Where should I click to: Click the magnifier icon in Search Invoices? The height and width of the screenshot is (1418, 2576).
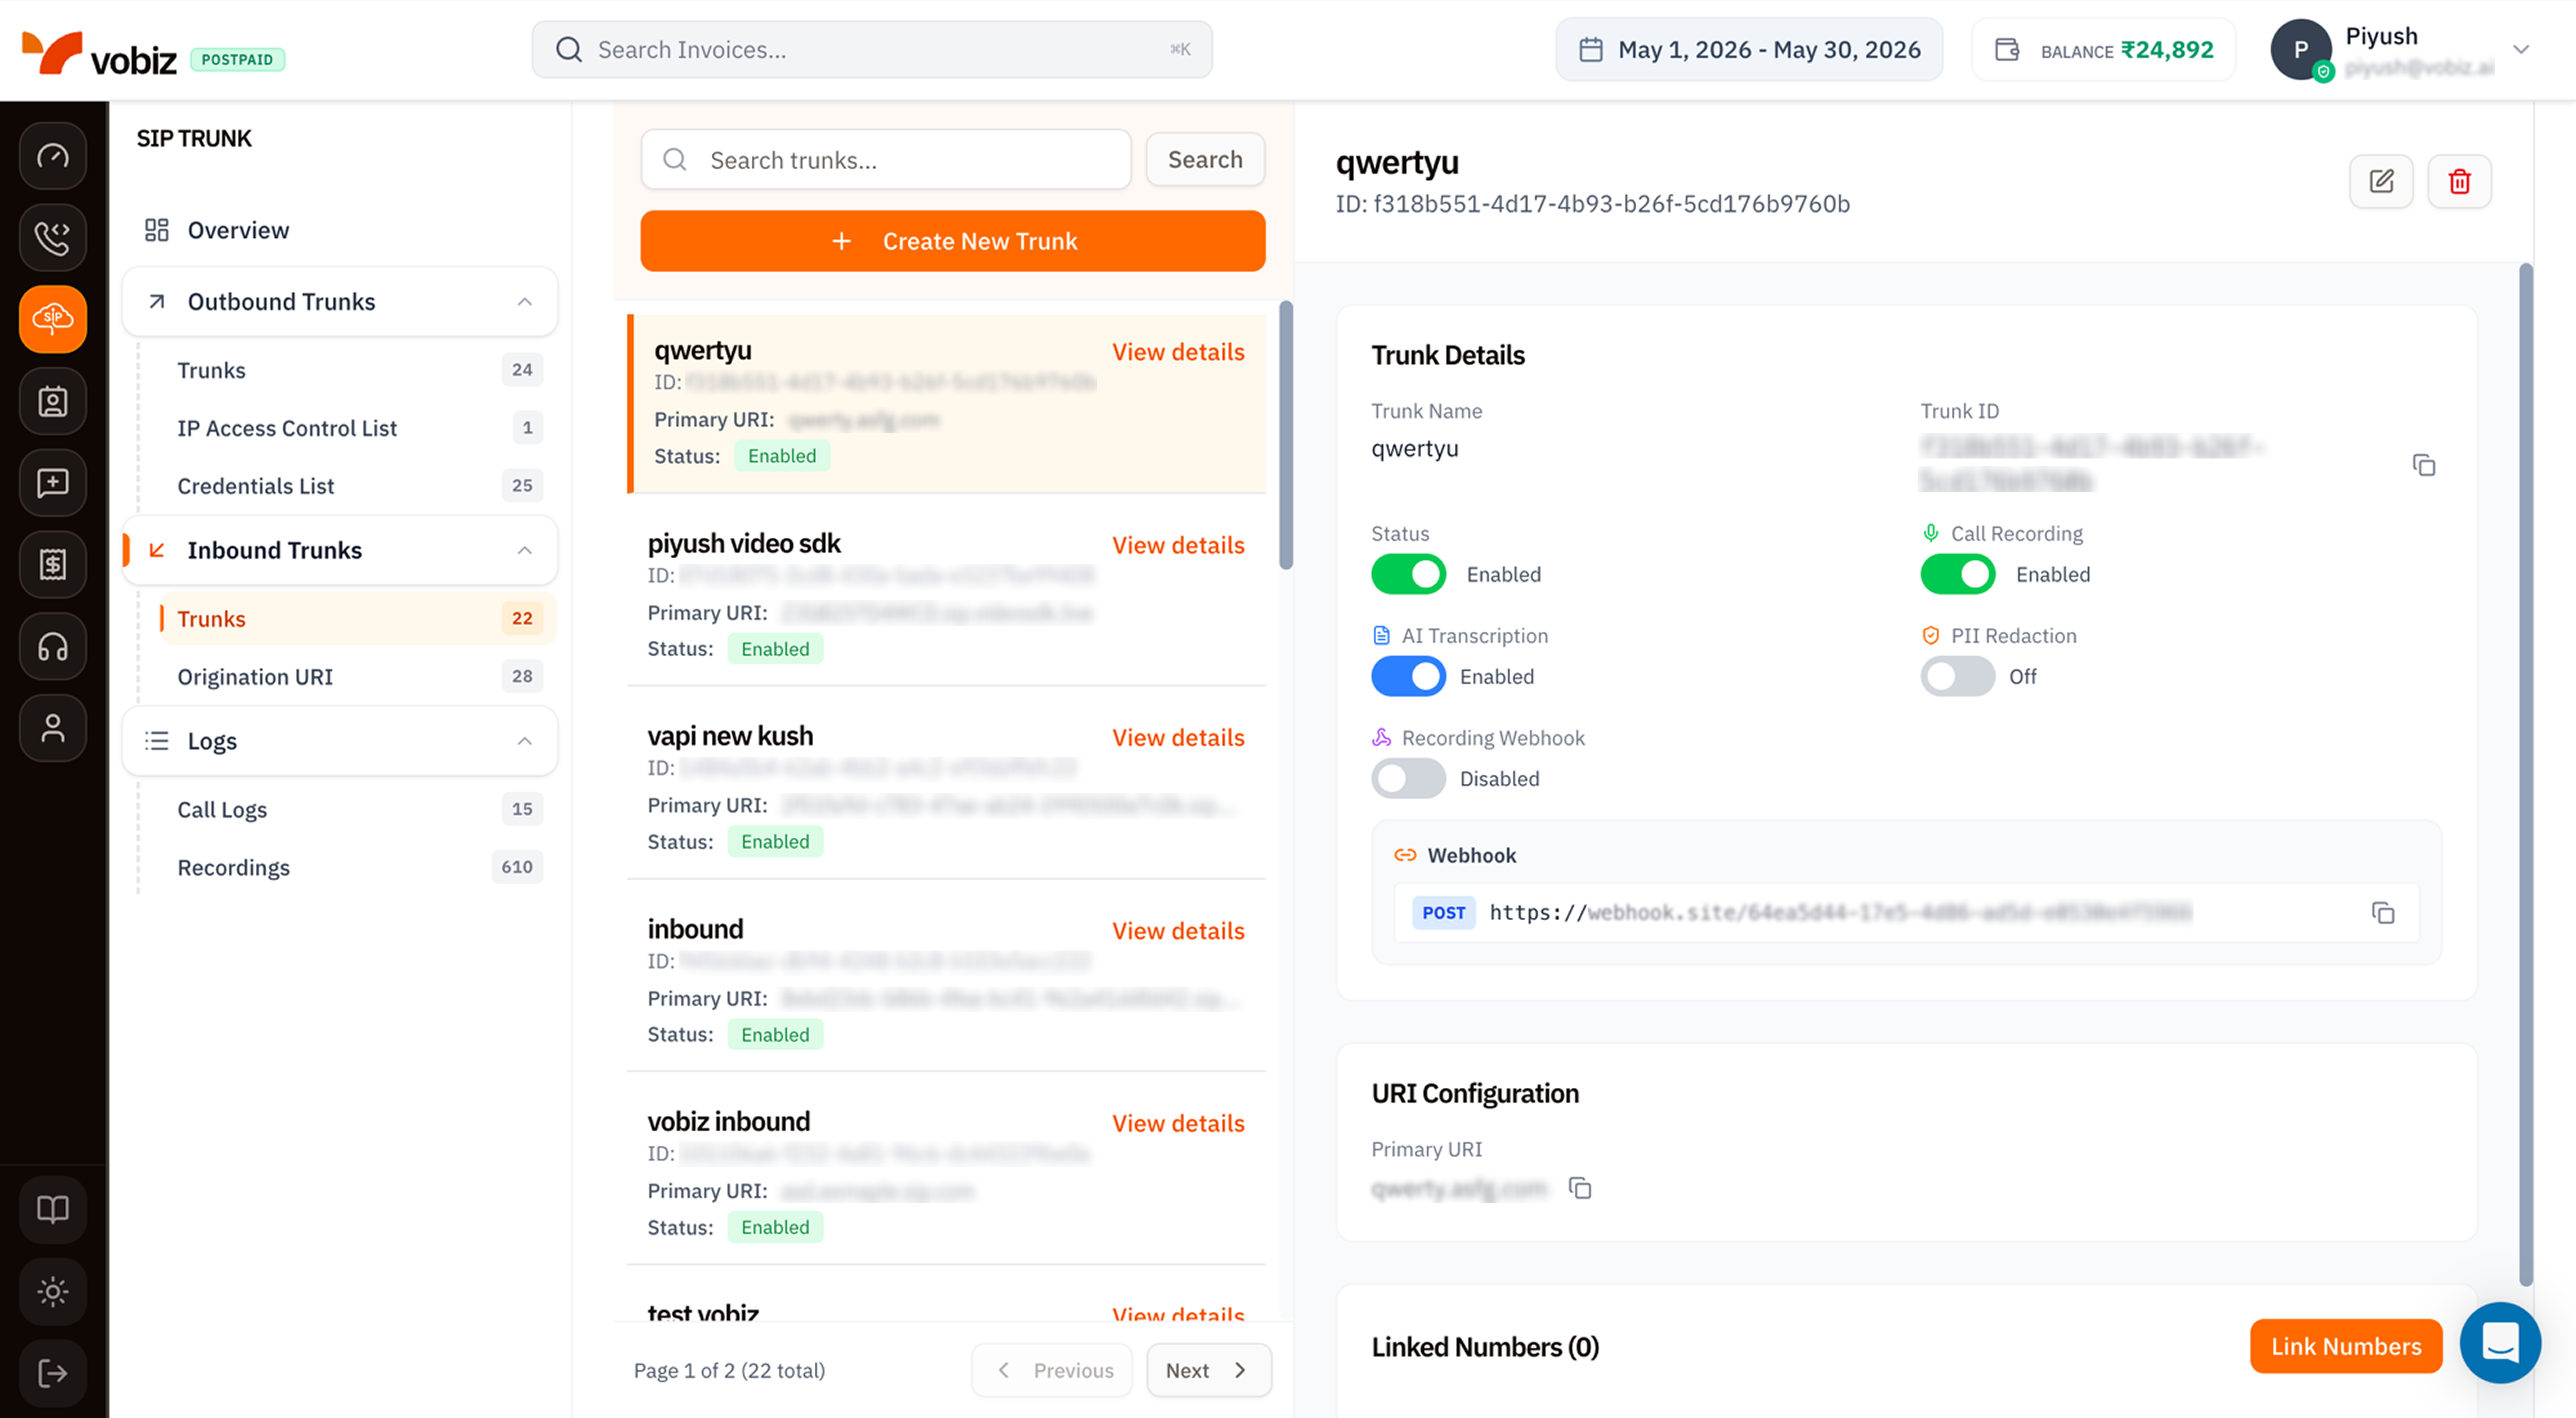569,50
